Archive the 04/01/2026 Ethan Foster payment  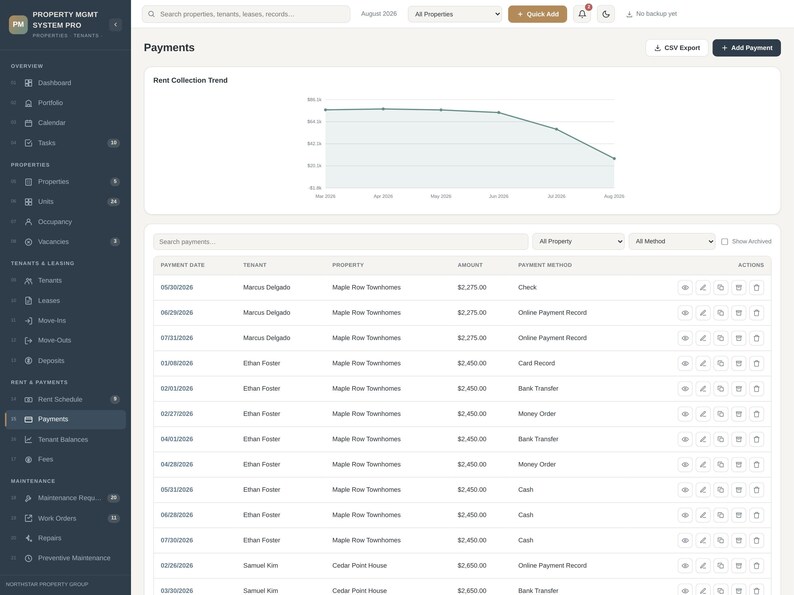tap(739, 440)
